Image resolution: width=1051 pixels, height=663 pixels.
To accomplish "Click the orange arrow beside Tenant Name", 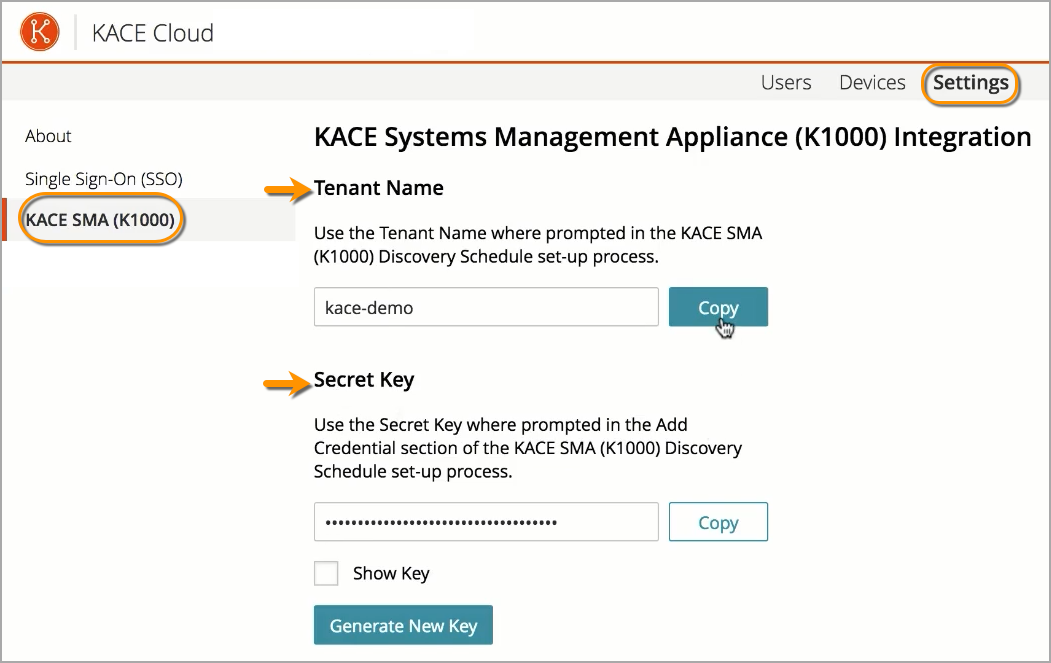I will [287, 189].
